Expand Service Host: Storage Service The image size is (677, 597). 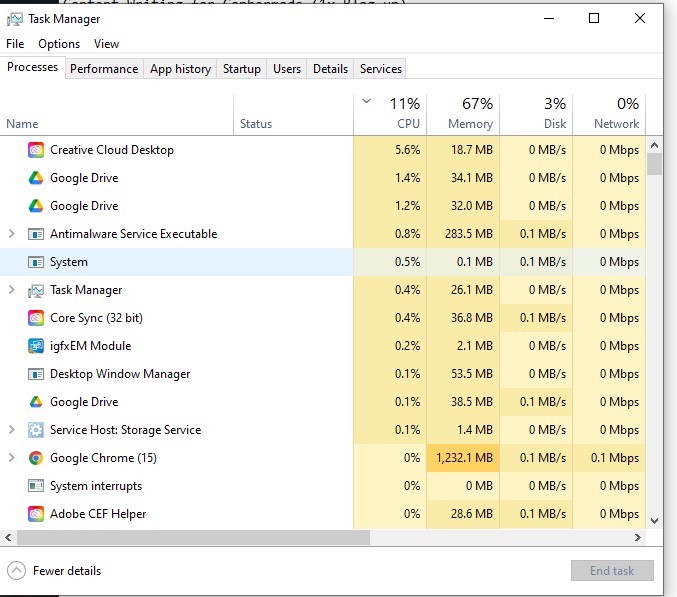(12, 430)
